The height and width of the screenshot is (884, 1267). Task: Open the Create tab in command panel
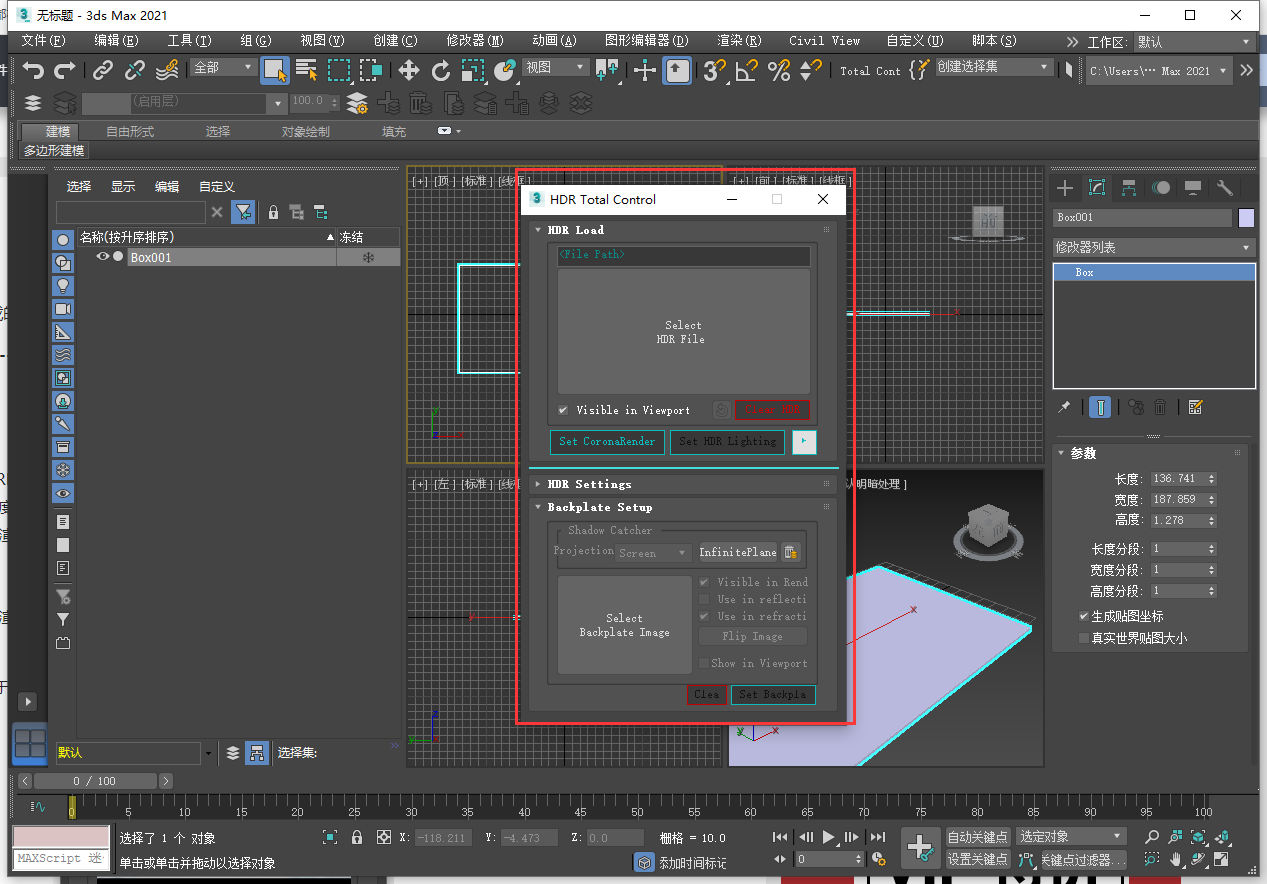coord(1065,188)
